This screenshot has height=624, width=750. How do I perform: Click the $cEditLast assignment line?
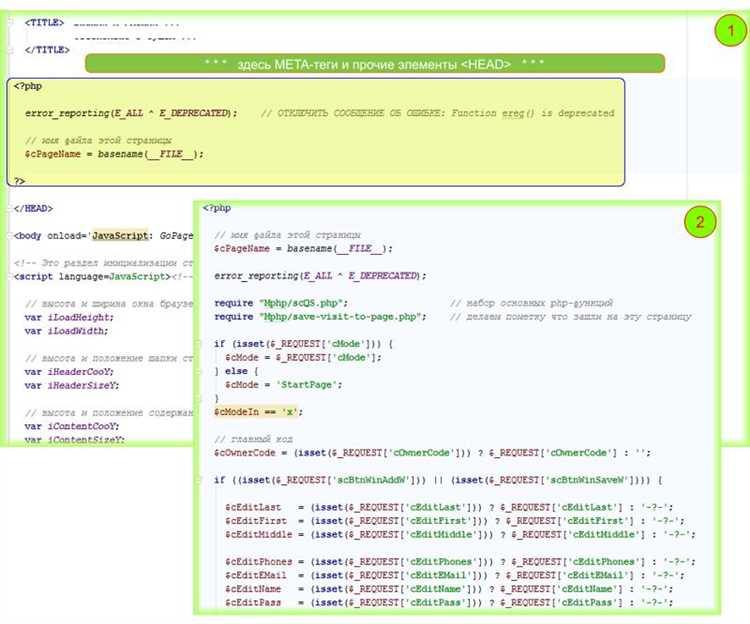pyautogui.click(x=449, y=507)
